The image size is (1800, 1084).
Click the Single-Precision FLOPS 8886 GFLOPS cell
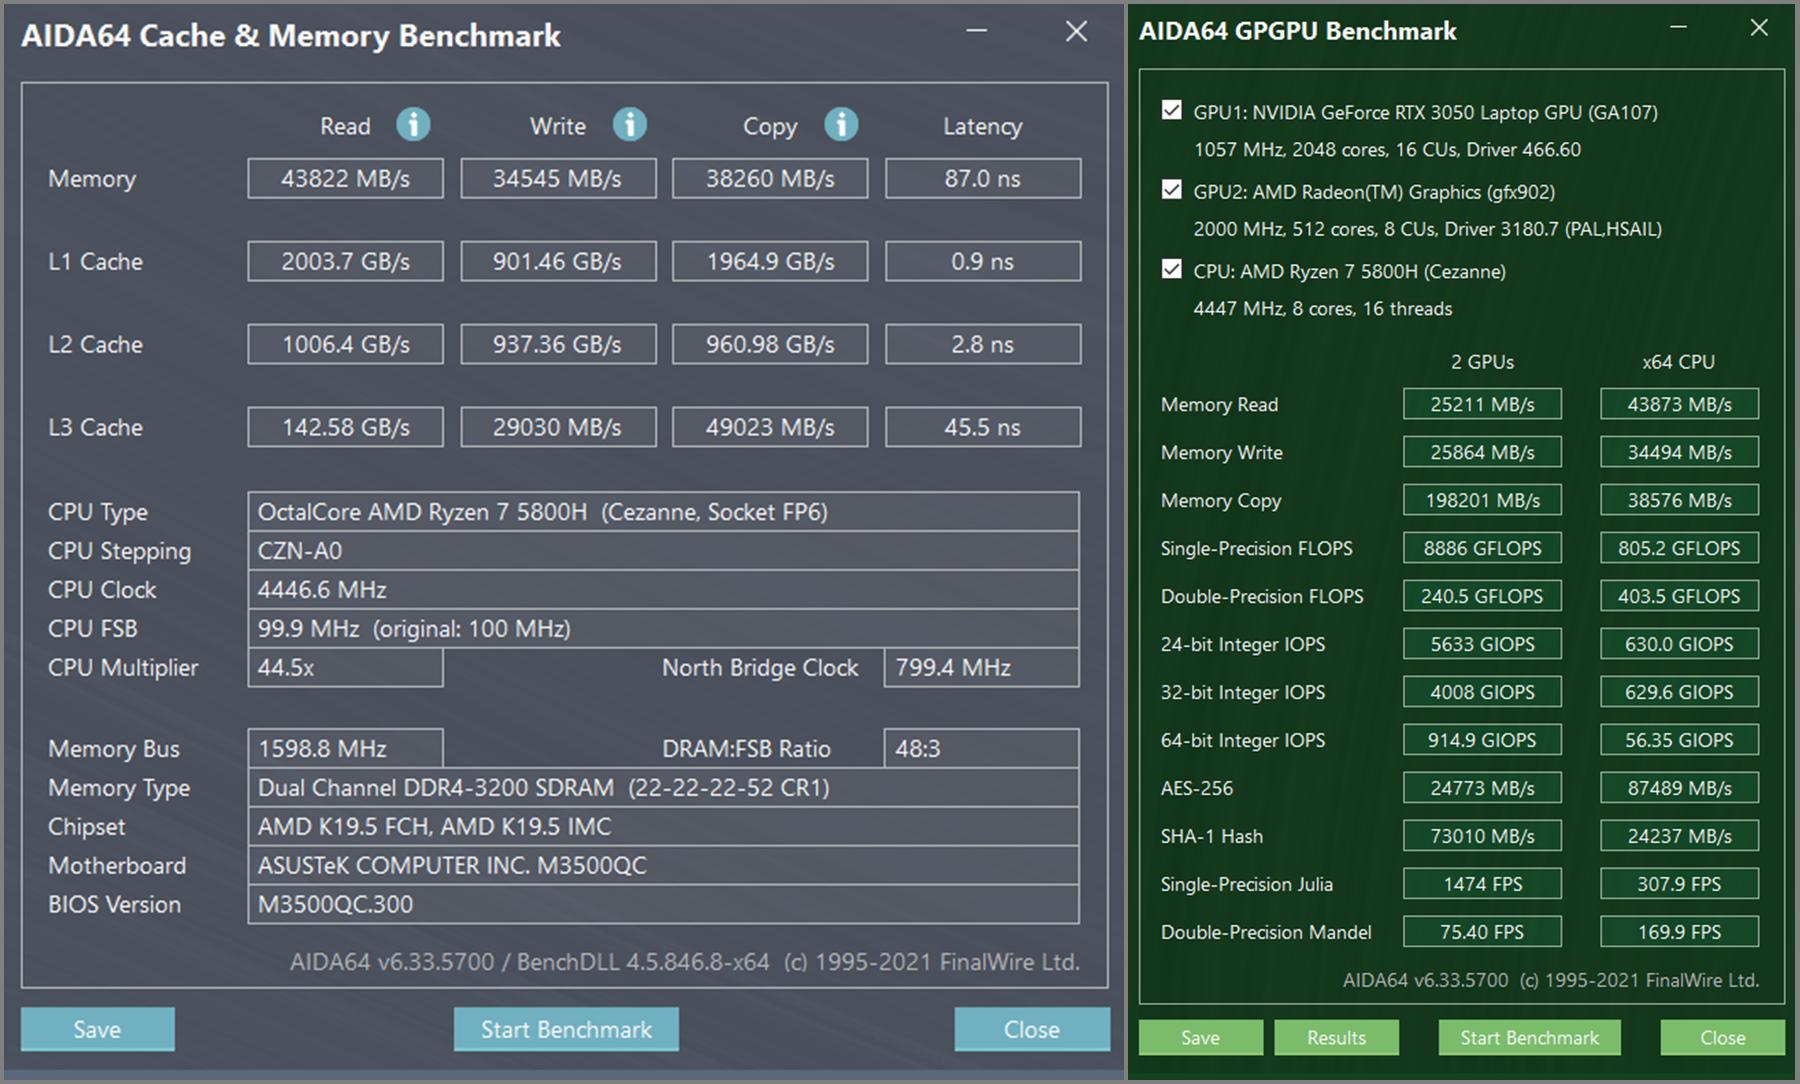click(1482, 548)
